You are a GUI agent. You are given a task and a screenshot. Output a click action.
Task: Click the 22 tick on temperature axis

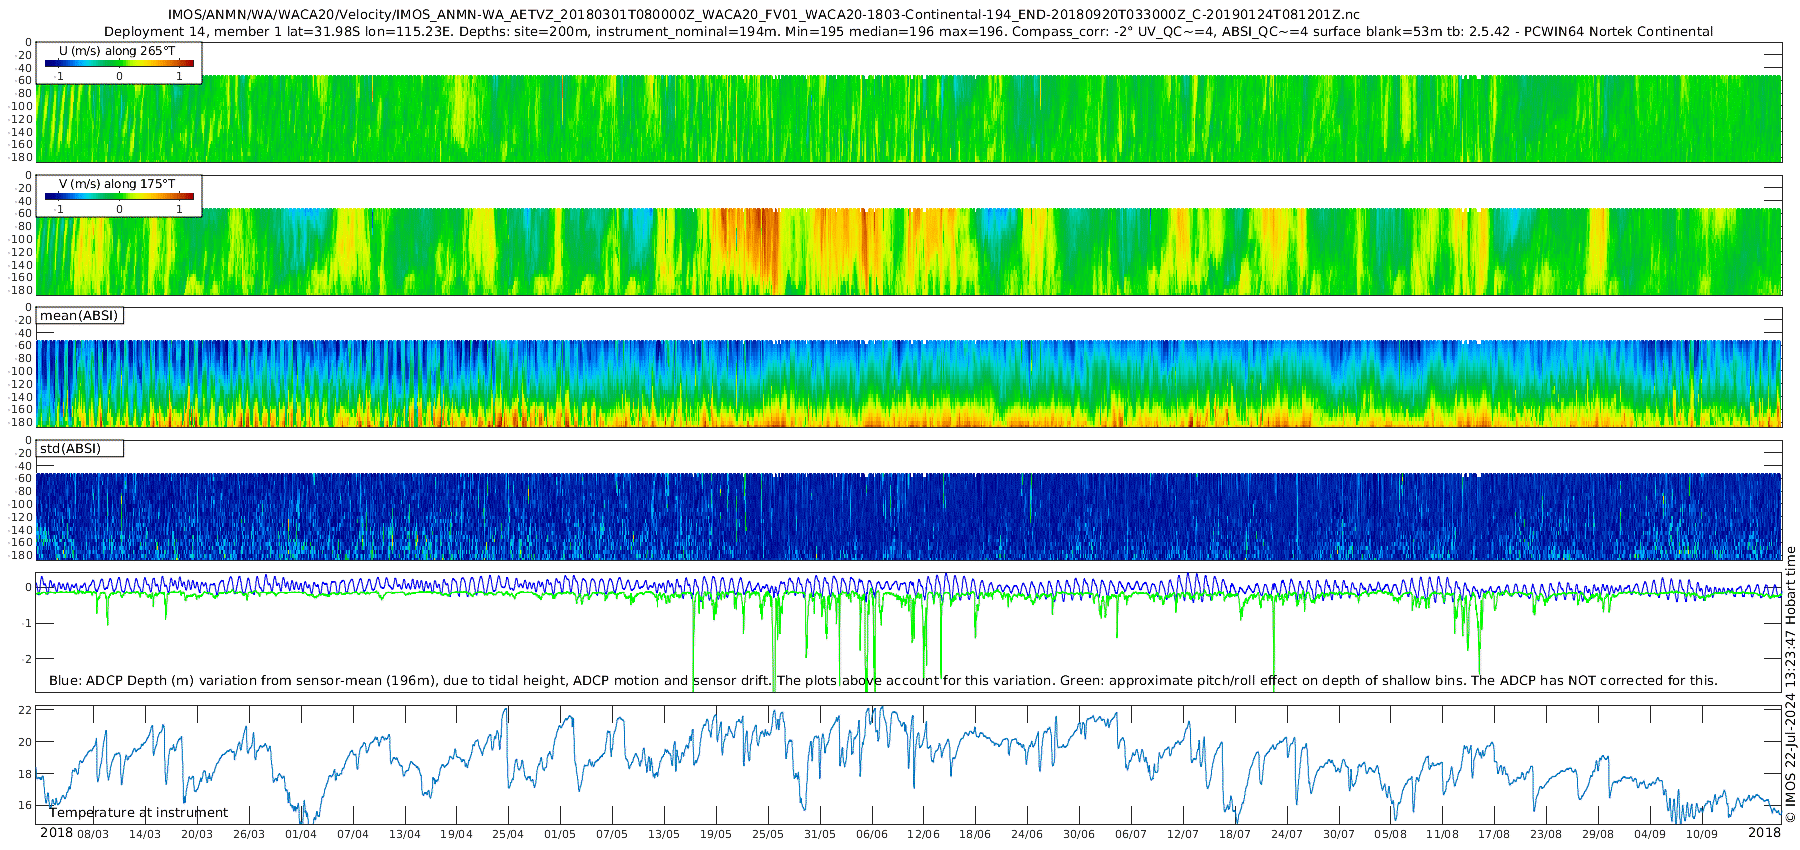(x=26, y=710)
